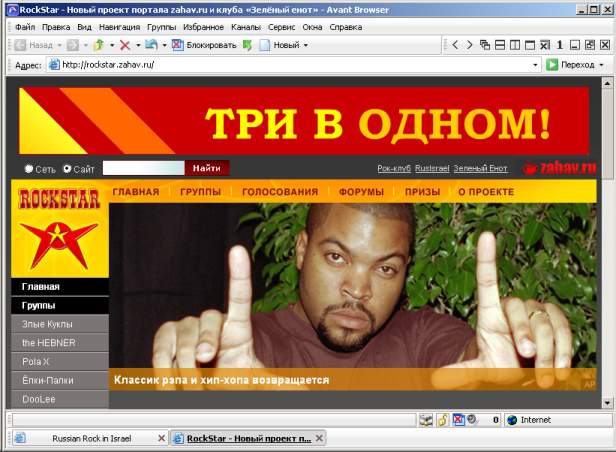Expand the address bar URL history dropdown

click(535, 65)
